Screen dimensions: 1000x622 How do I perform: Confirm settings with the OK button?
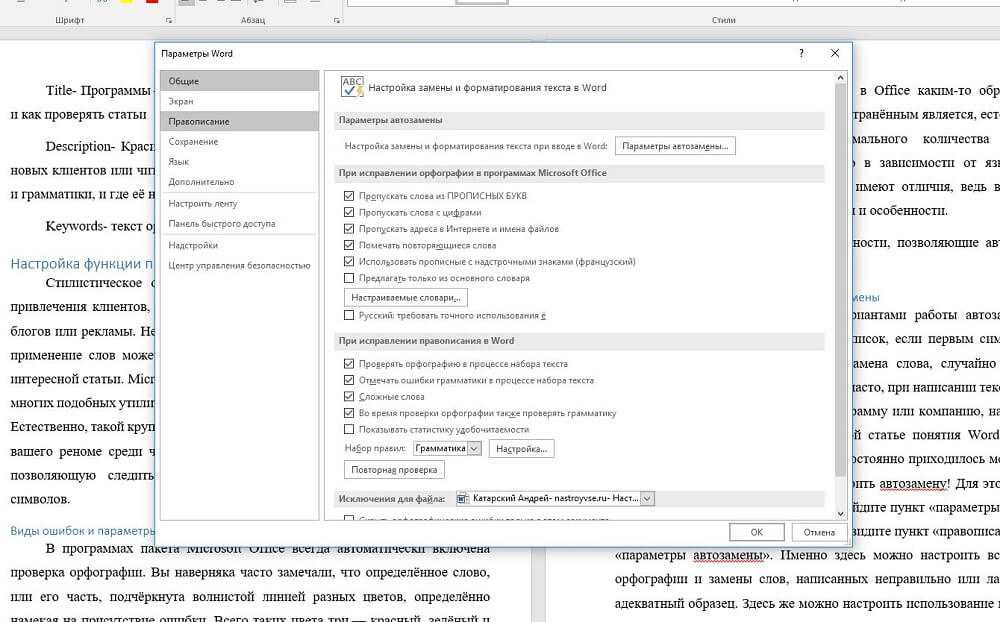pyautogui.click(x=757, y=532)
